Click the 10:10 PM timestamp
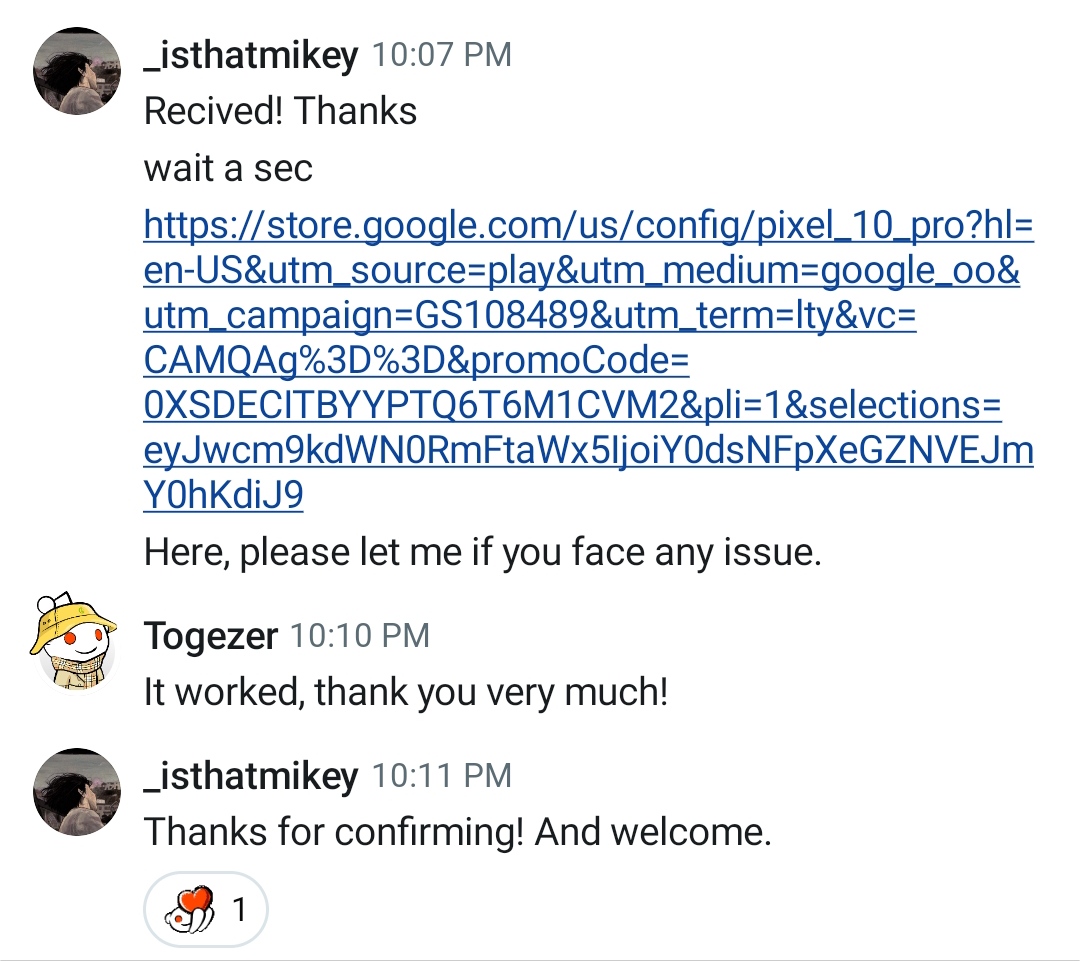This screenshot has width=1080, height=961. coord(359,636)
